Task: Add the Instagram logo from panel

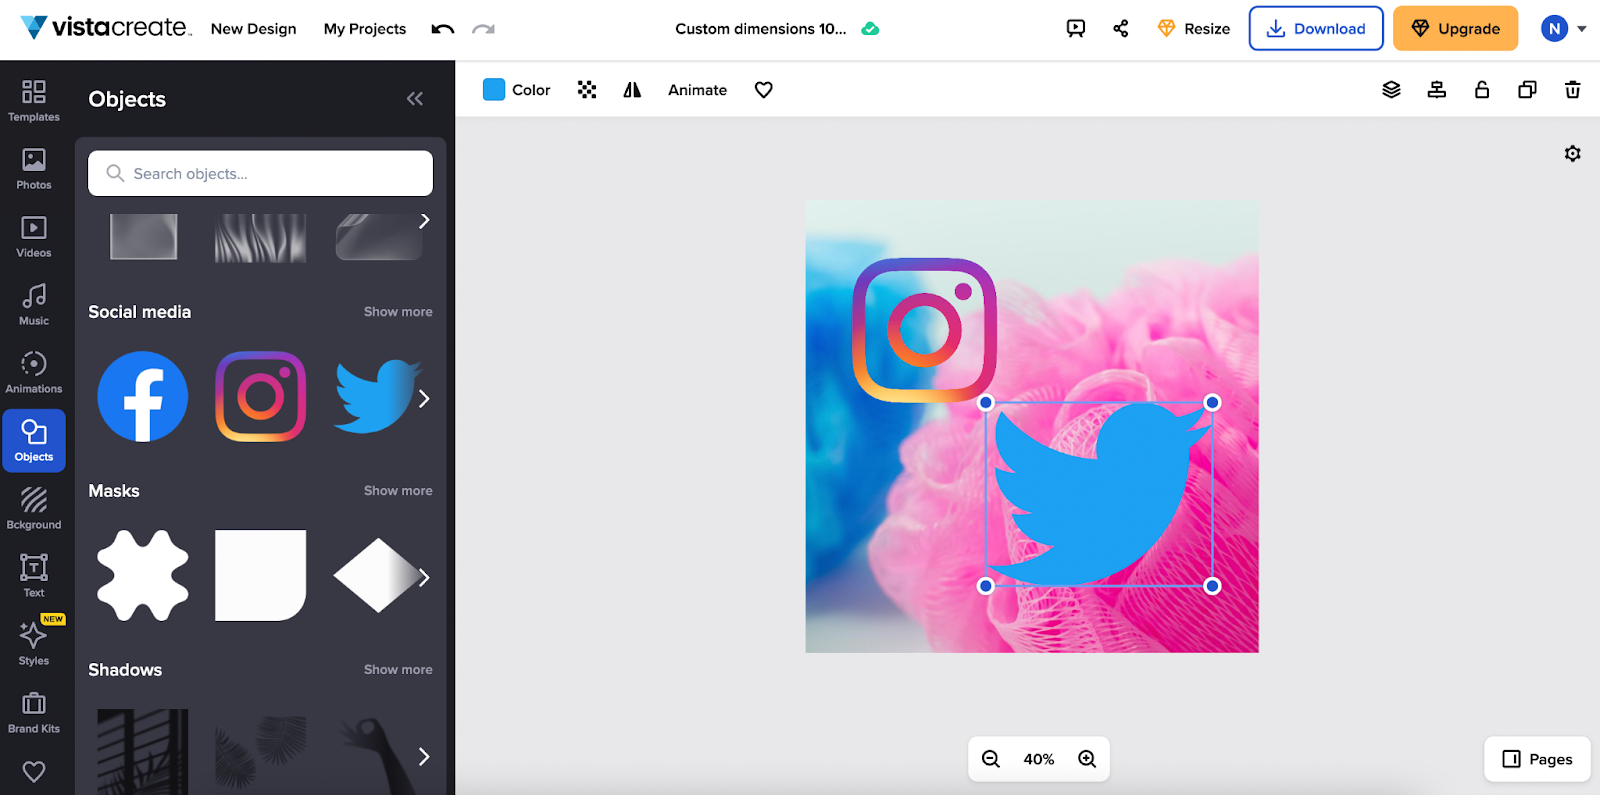Action: [x=261, y=396]
